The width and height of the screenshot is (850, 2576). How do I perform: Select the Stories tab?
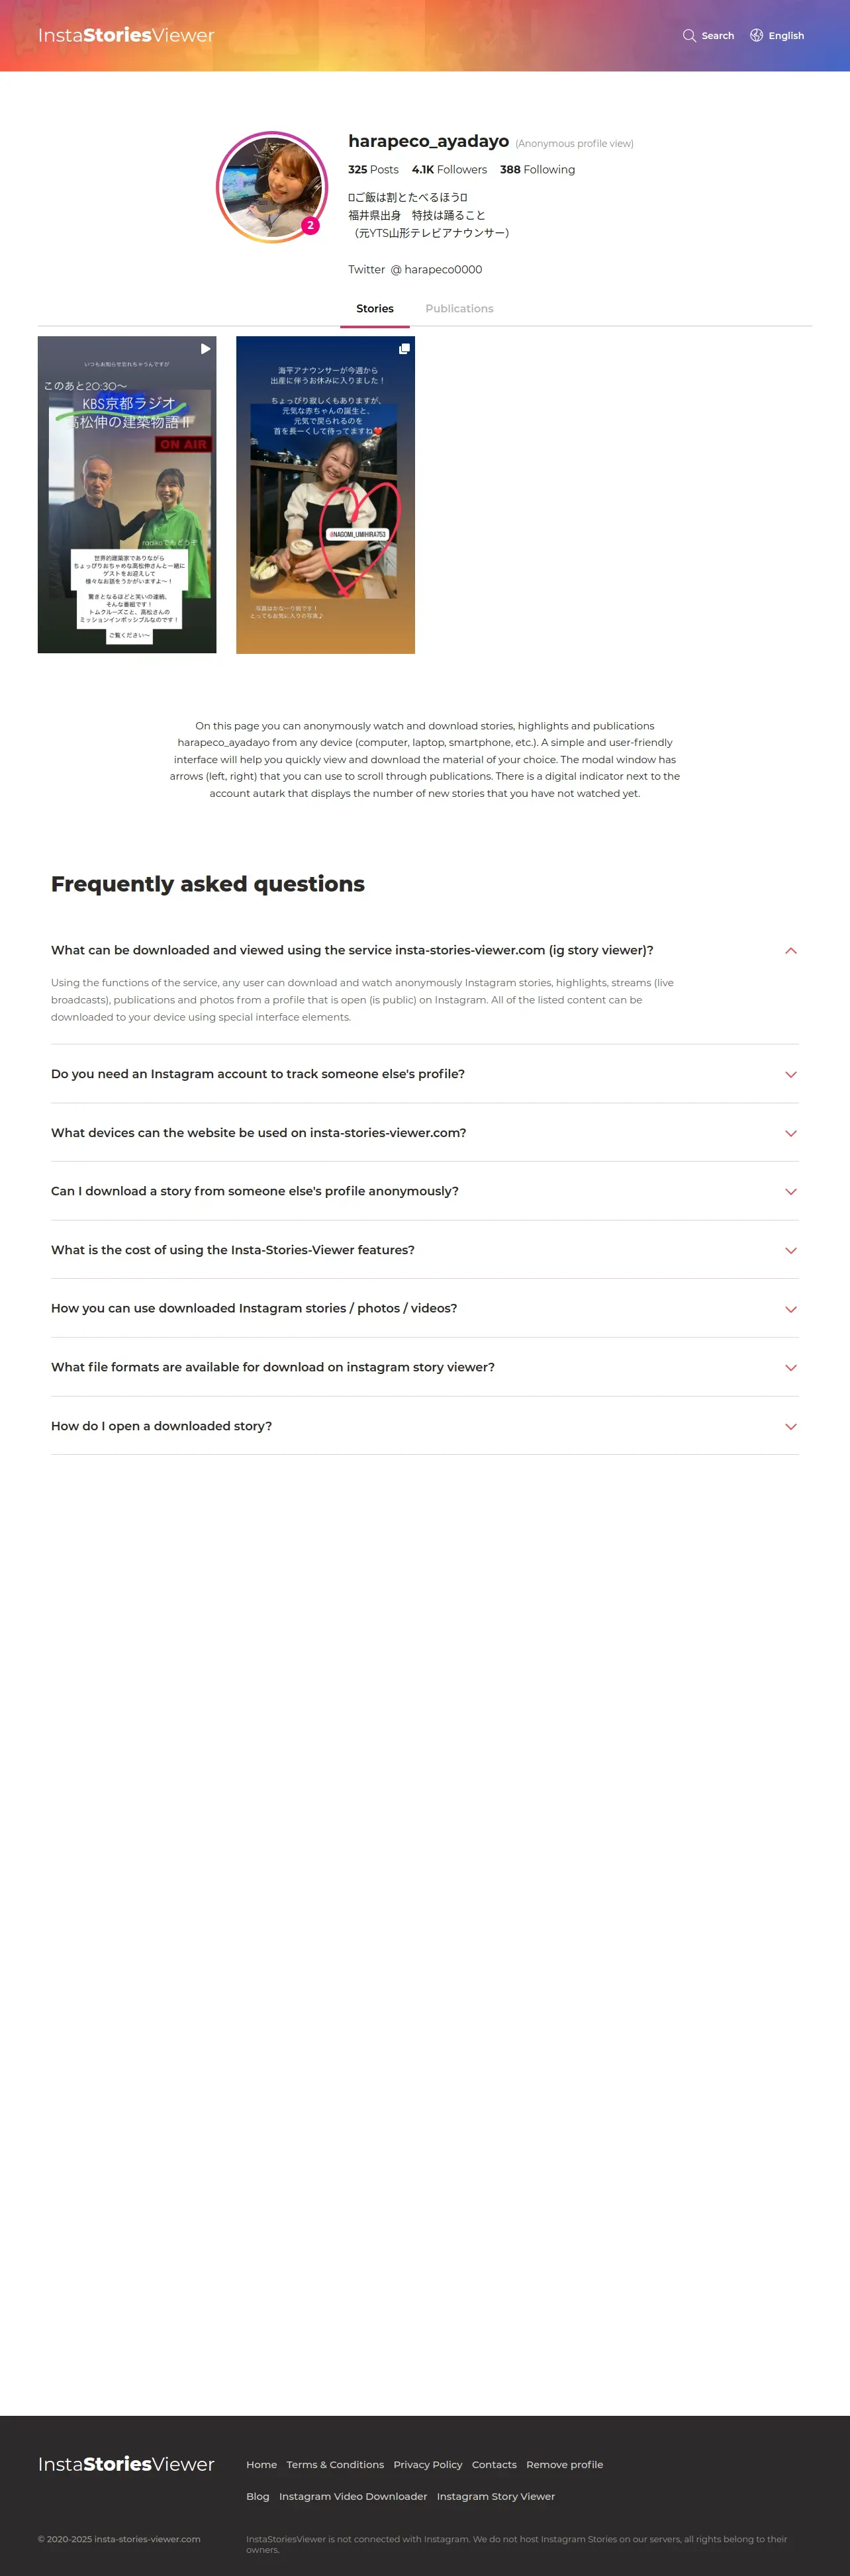[x=375, y=309]
